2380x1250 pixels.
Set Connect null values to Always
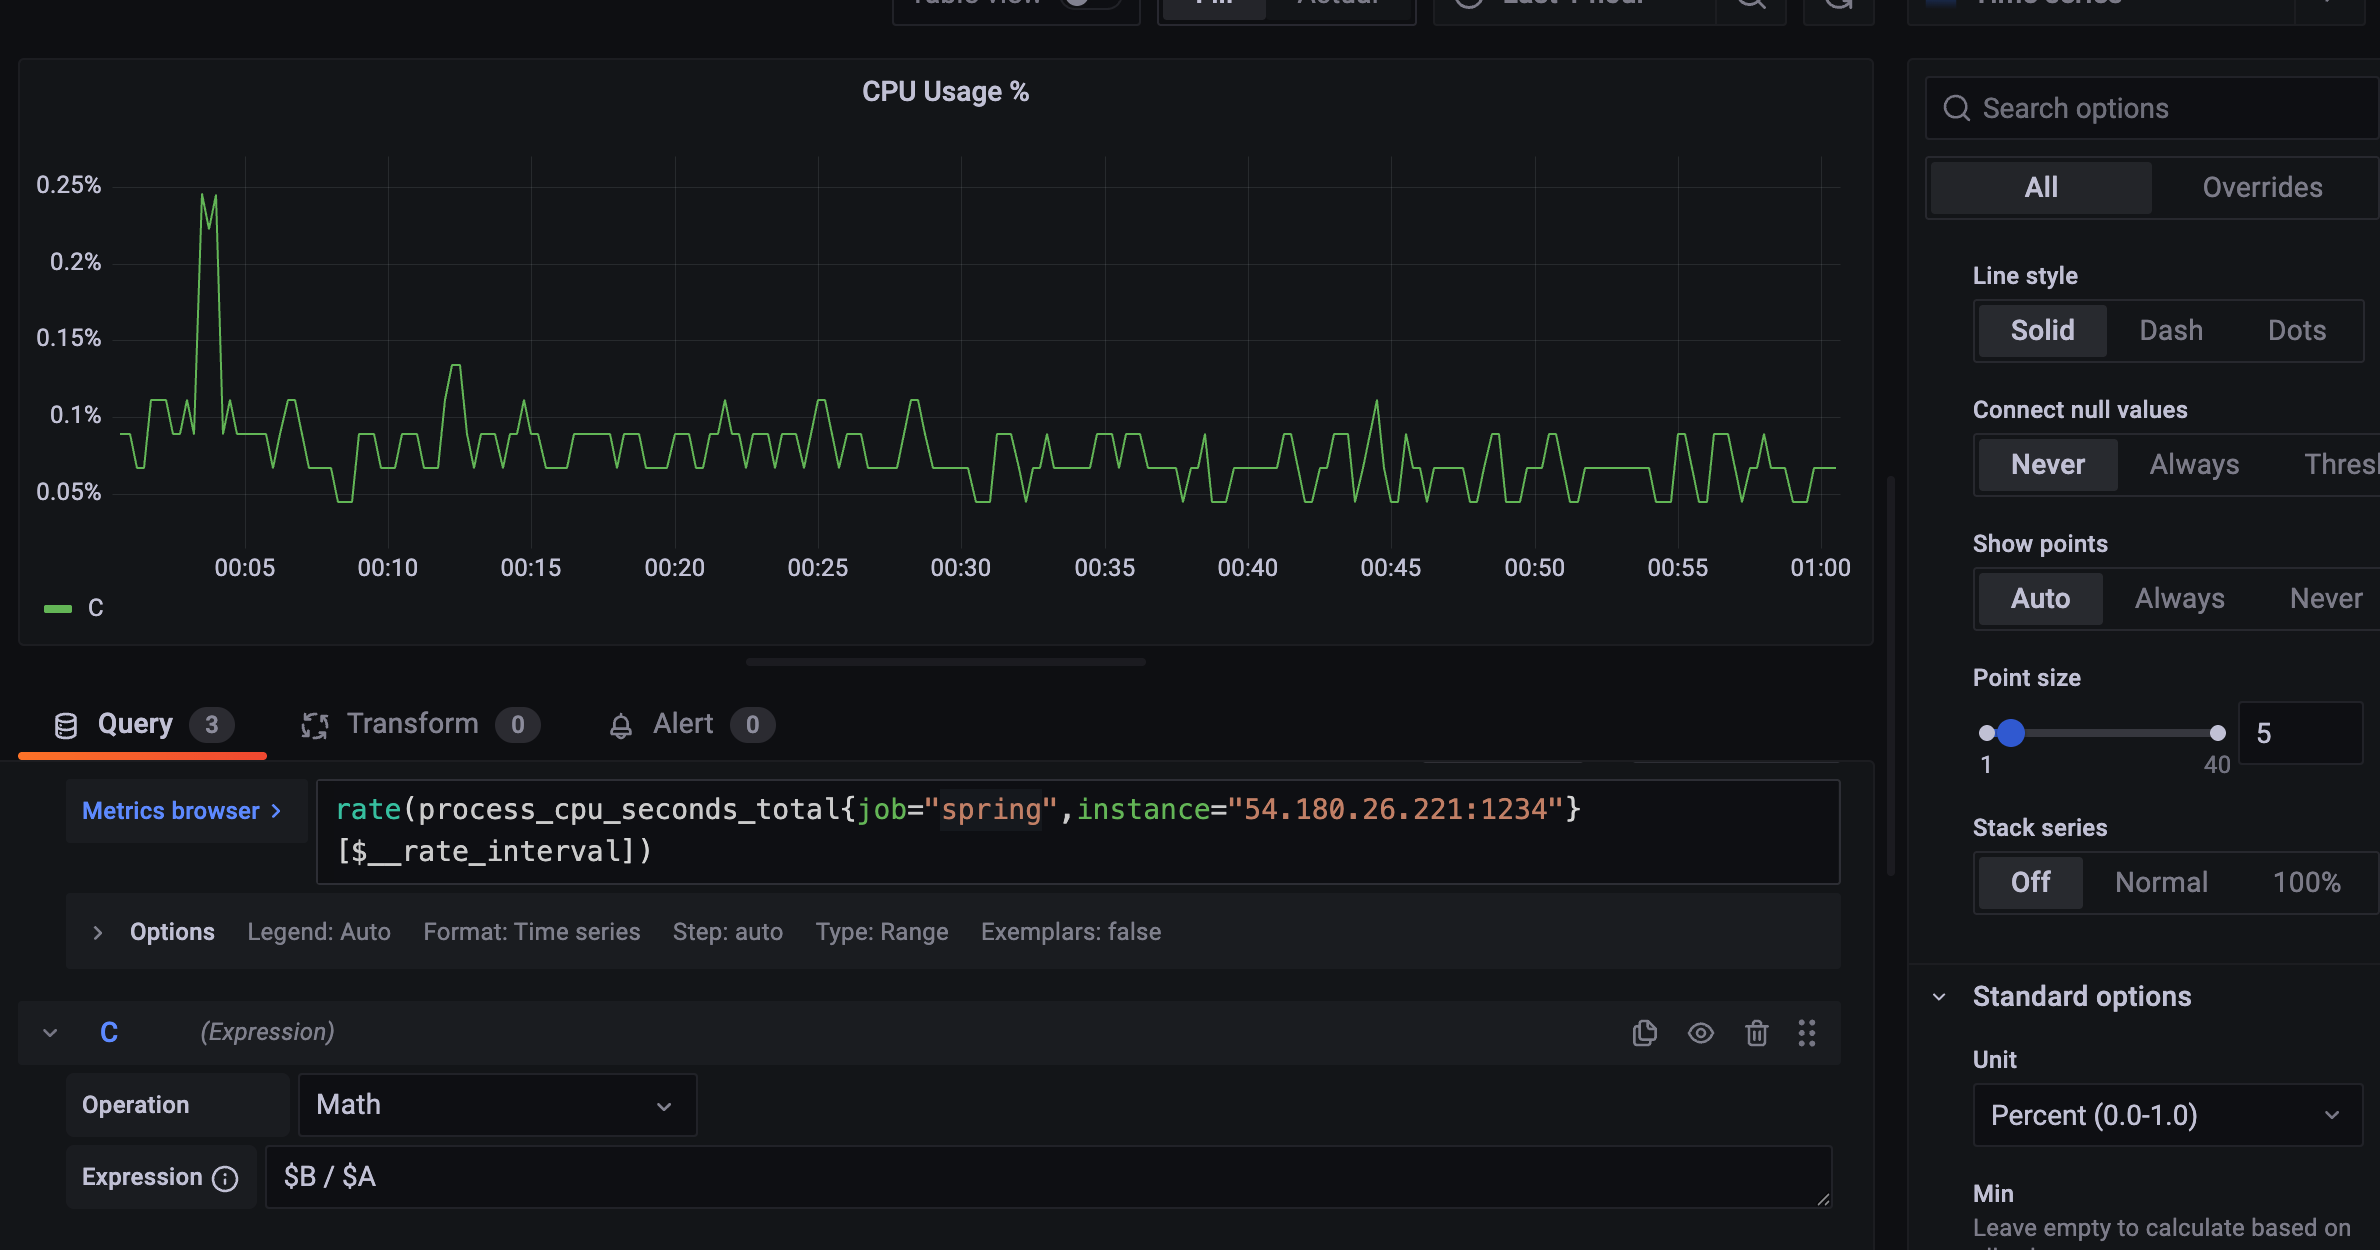[2194, 465]
